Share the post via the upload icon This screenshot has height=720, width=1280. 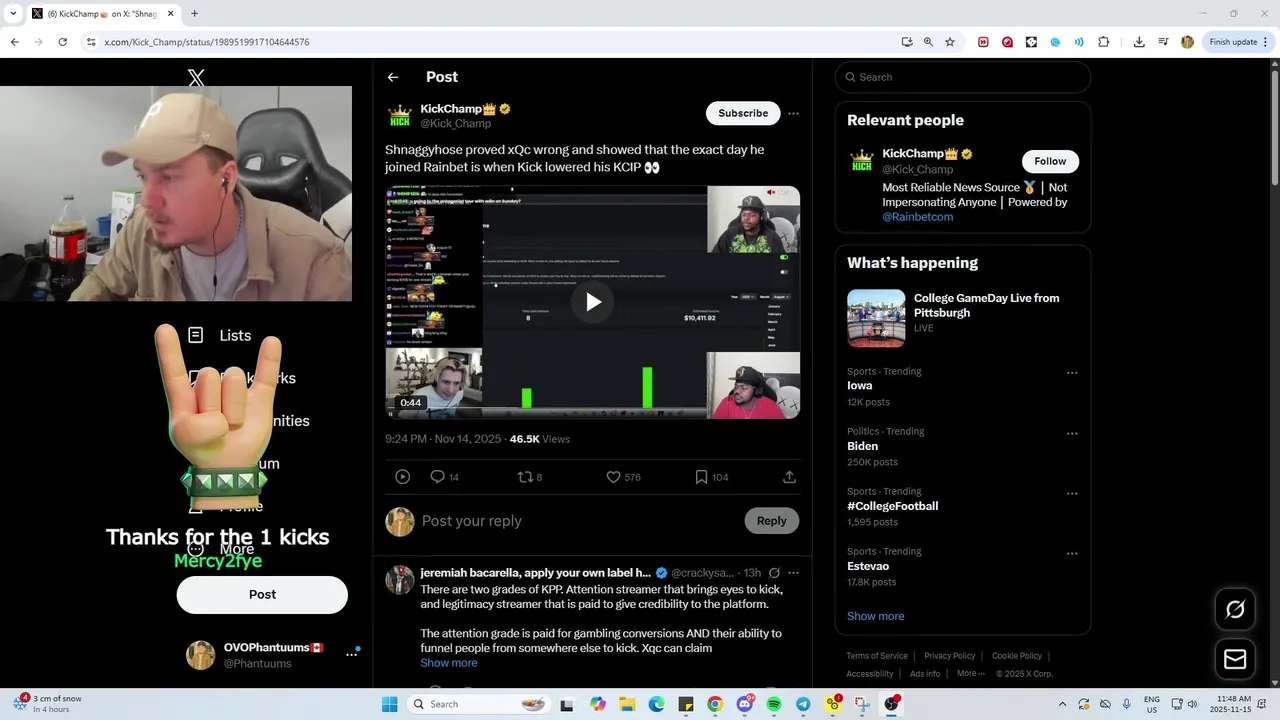(x=789, y=477)
